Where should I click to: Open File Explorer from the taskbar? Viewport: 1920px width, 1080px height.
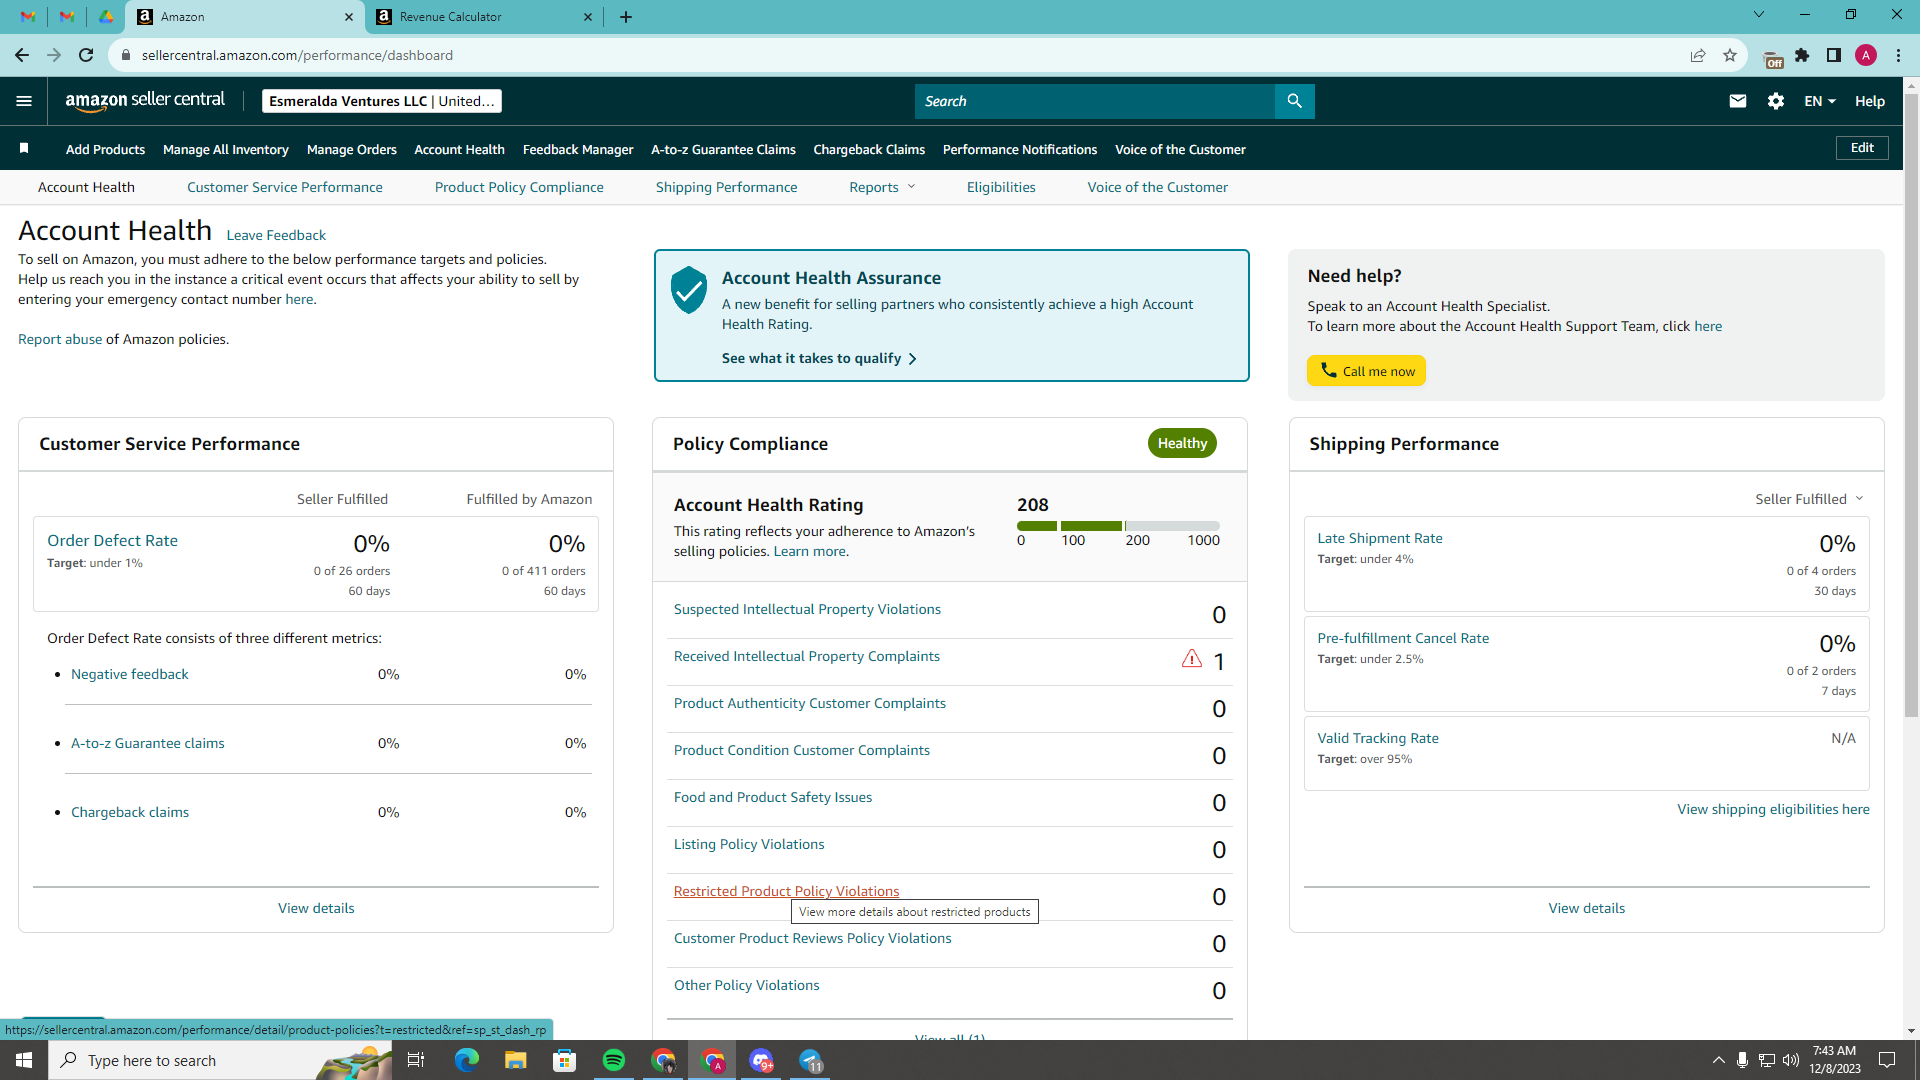point(515,1060)
